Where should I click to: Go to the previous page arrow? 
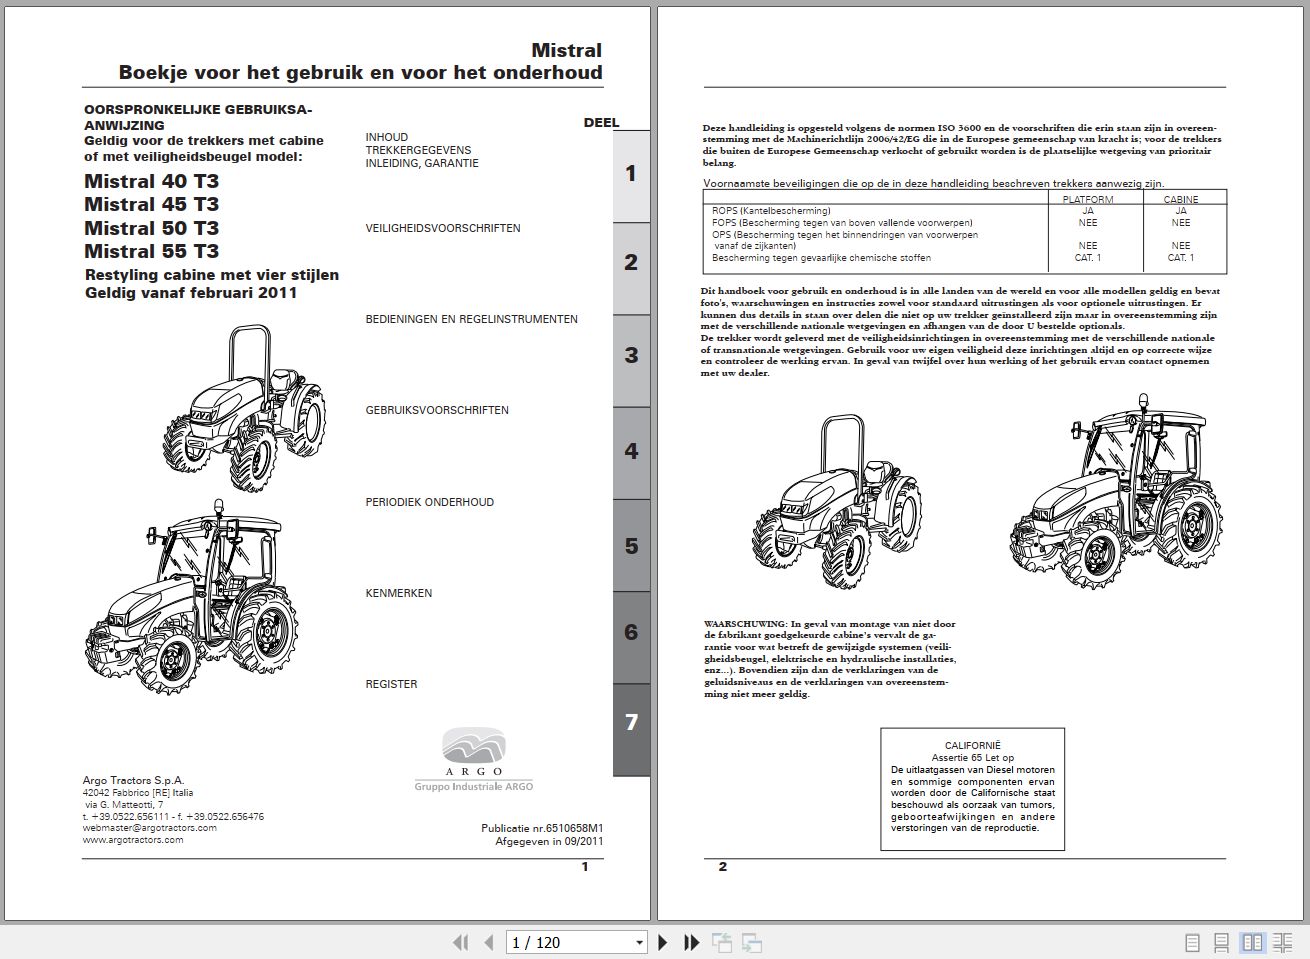(489, 942)
